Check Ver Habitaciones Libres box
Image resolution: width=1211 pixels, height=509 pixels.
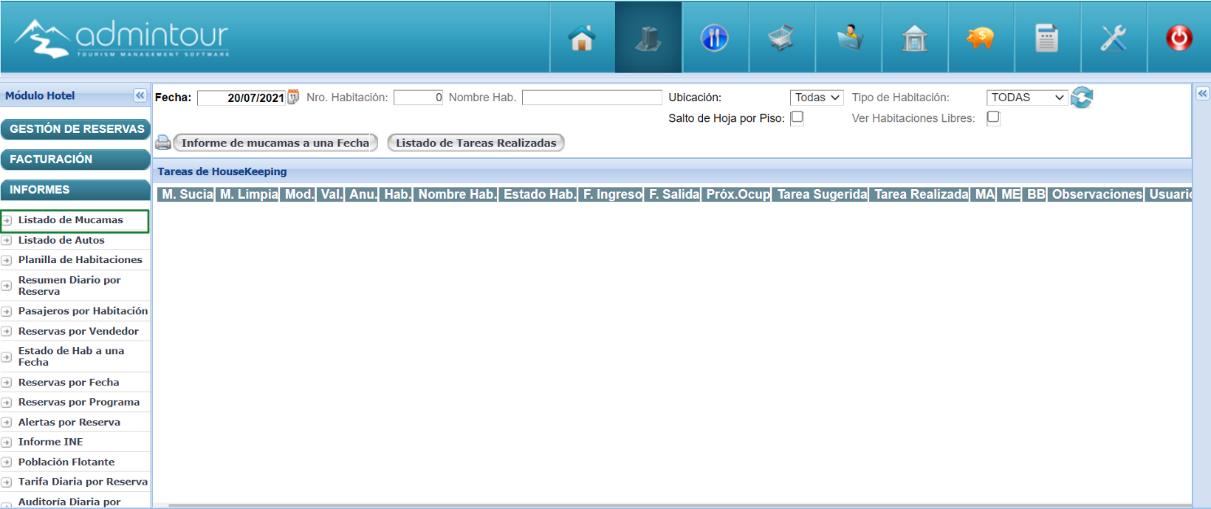click(x=993, y=117)
